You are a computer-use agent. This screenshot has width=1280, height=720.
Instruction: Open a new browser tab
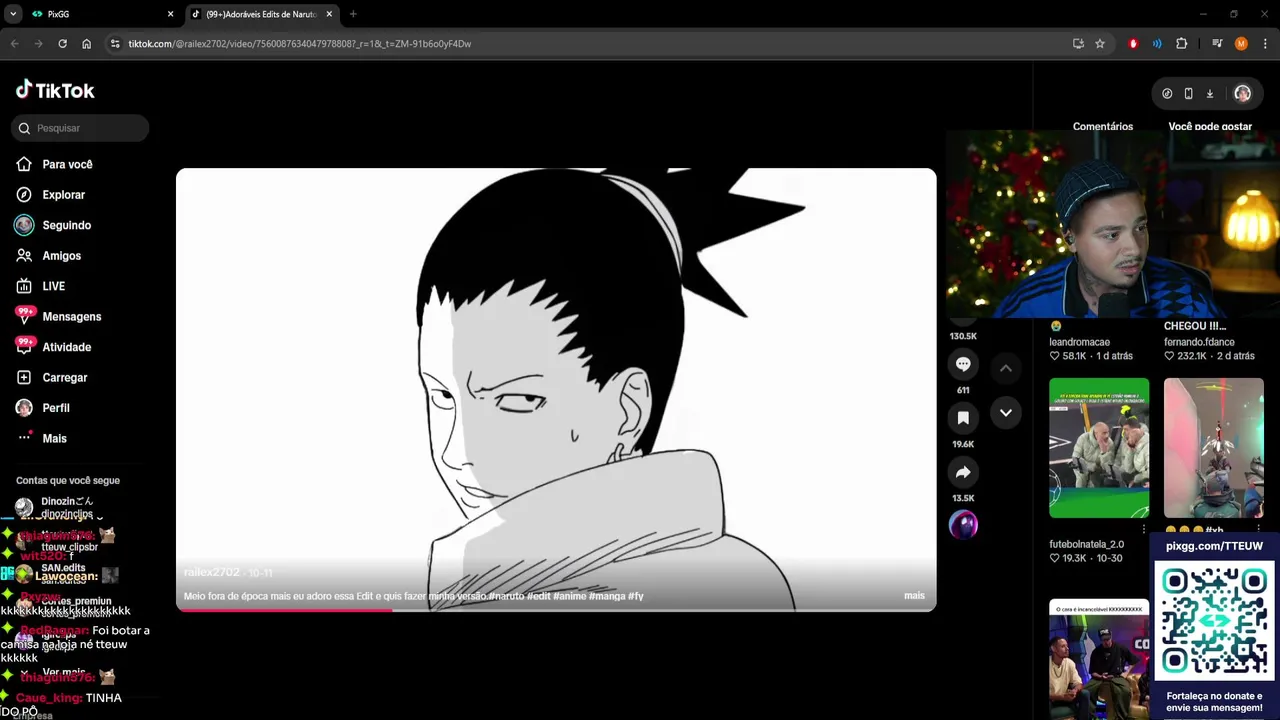(x=353, y=14)
